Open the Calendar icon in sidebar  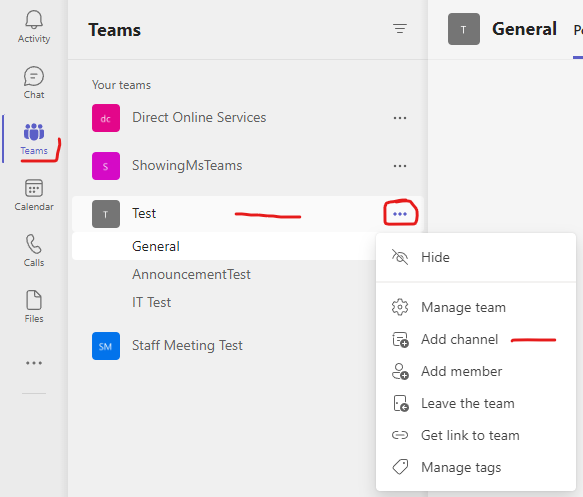pyautogui.click(x=34, y=188)
